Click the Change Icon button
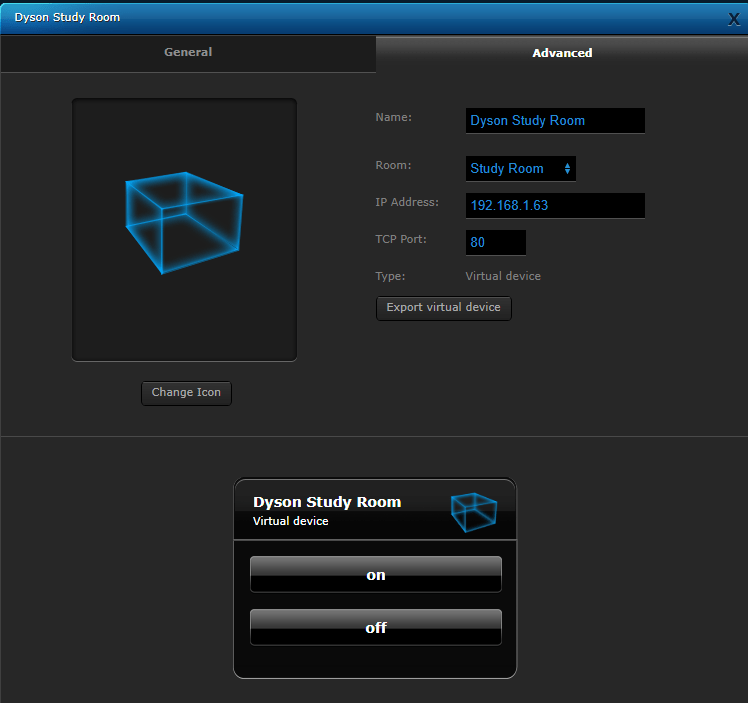 186,393
